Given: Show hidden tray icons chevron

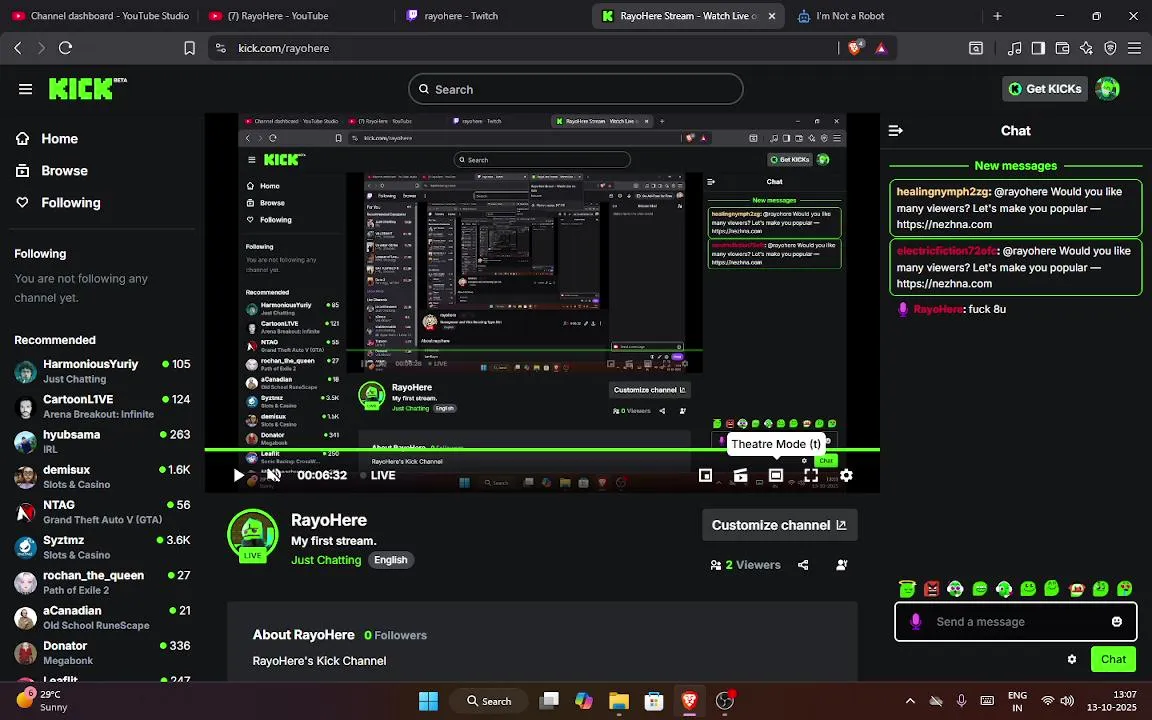Looking at the screenshot, I should coord(910,701).
